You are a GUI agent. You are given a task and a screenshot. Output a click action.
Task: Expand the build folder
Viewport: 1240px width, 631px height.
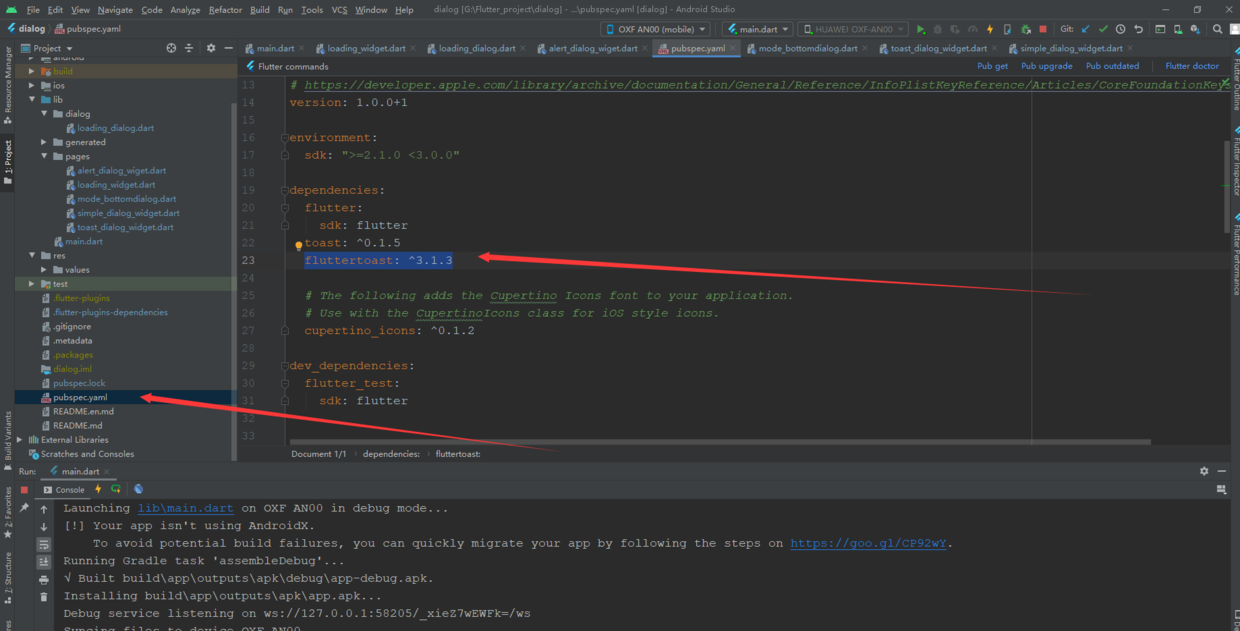click(x=31, y=72)
